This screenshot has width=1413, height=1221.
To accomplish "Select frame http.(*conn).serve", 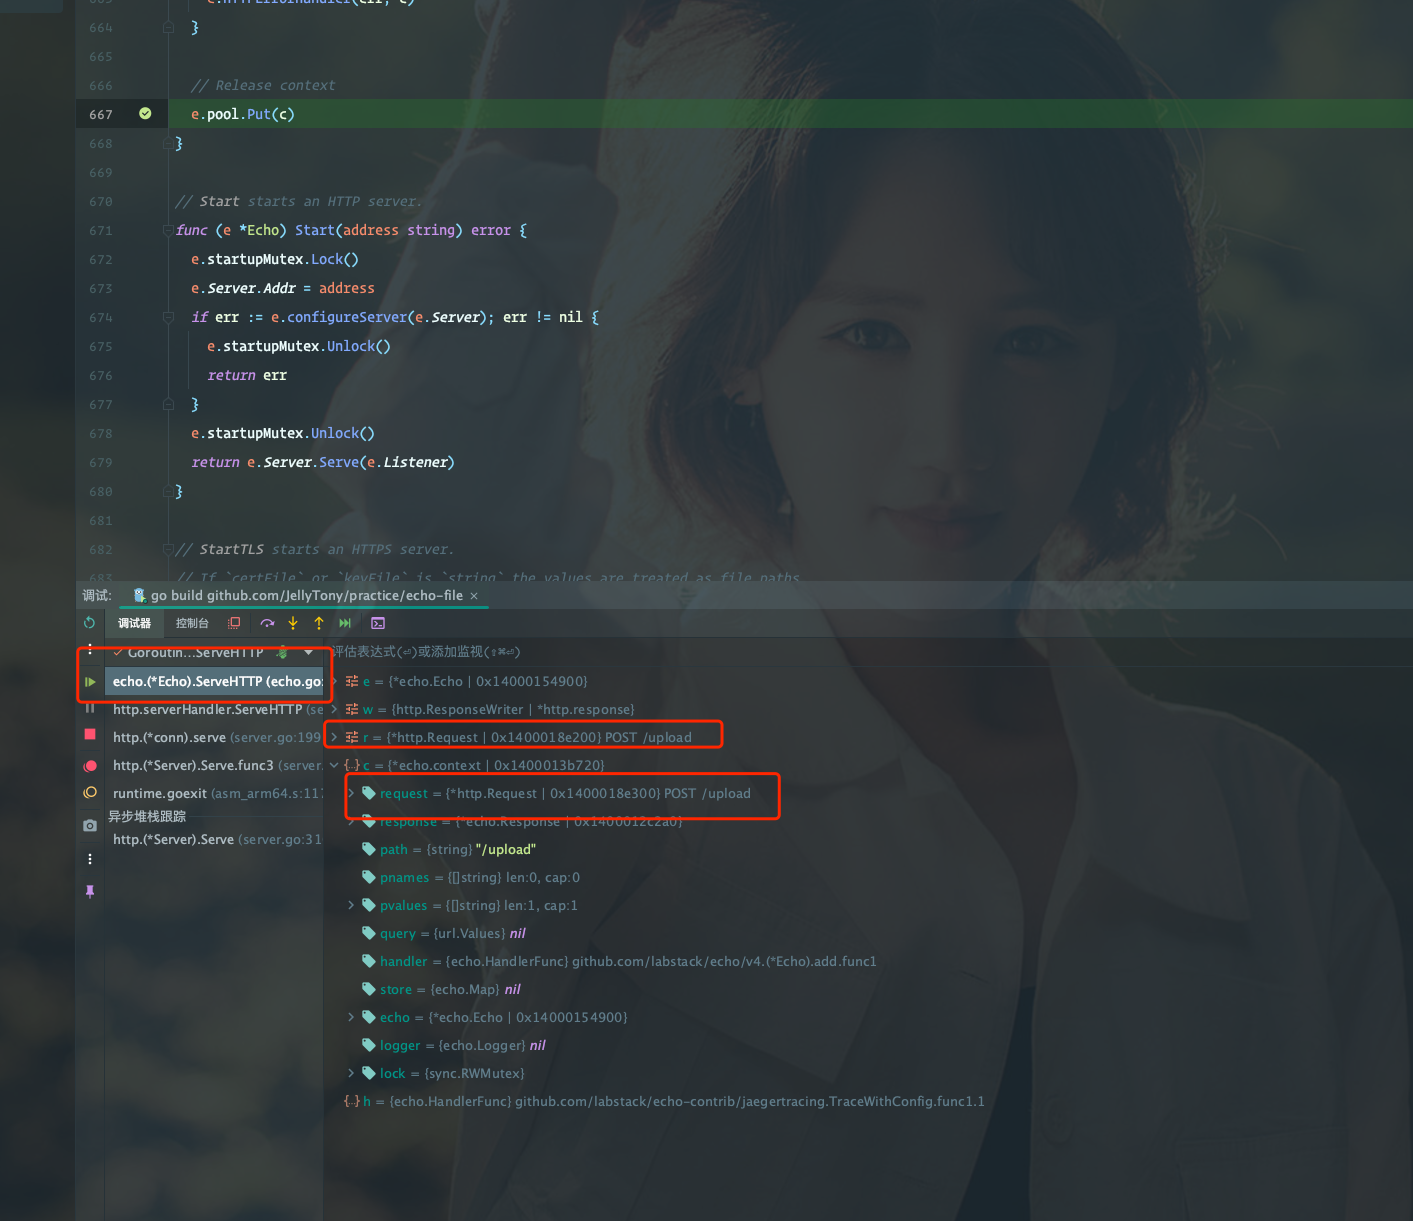I will [215, 737].
